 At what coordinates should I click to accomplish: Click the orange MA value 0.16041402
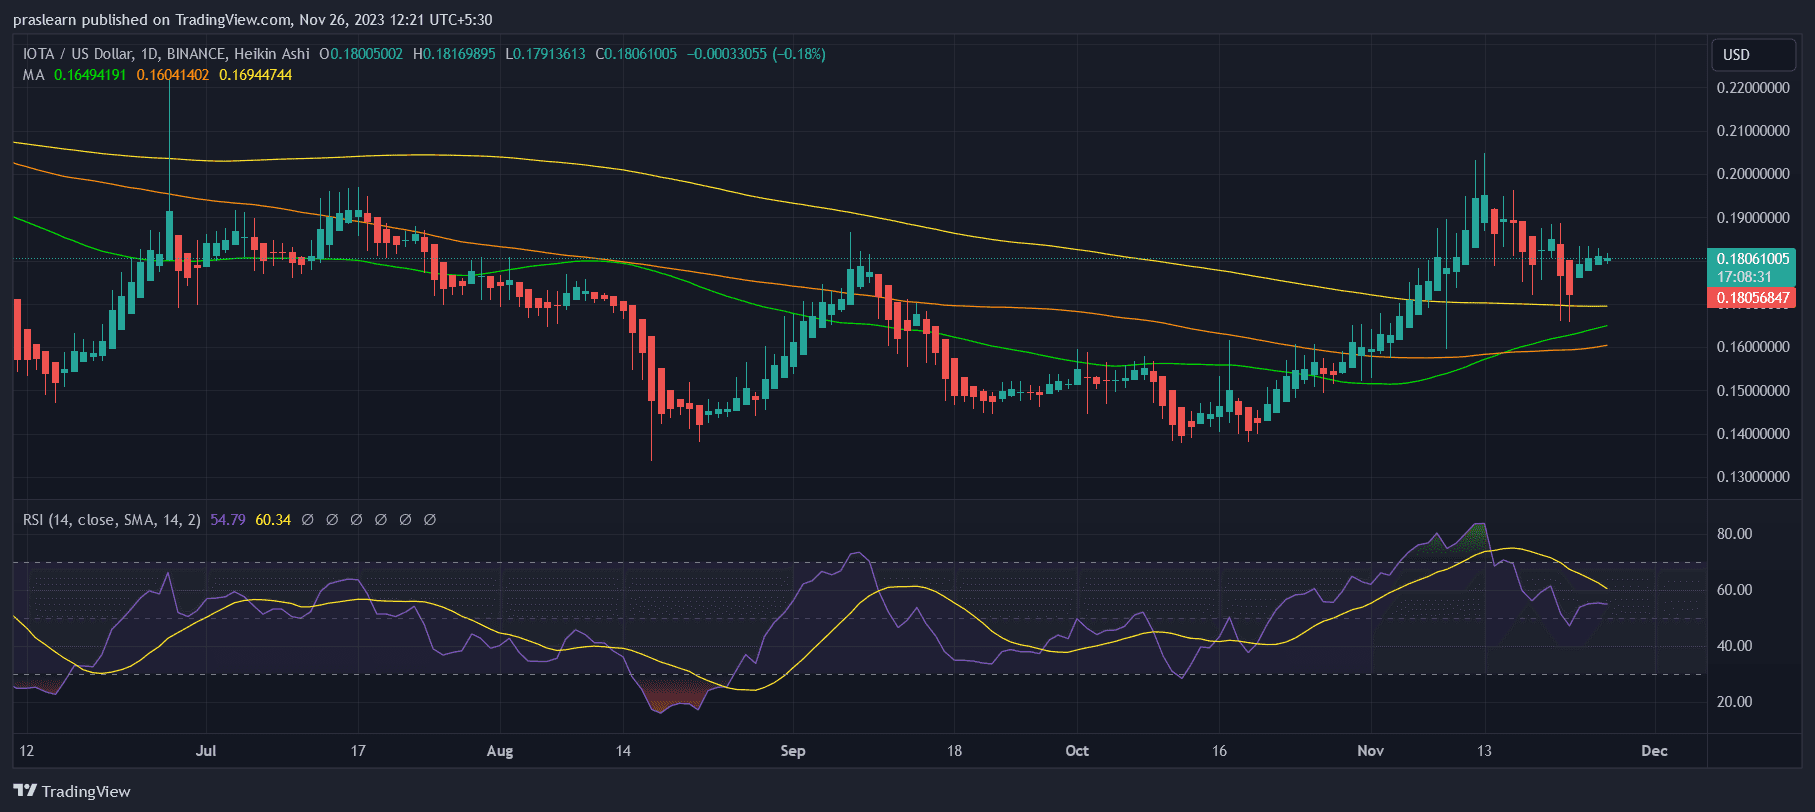(x=173, y=75)
